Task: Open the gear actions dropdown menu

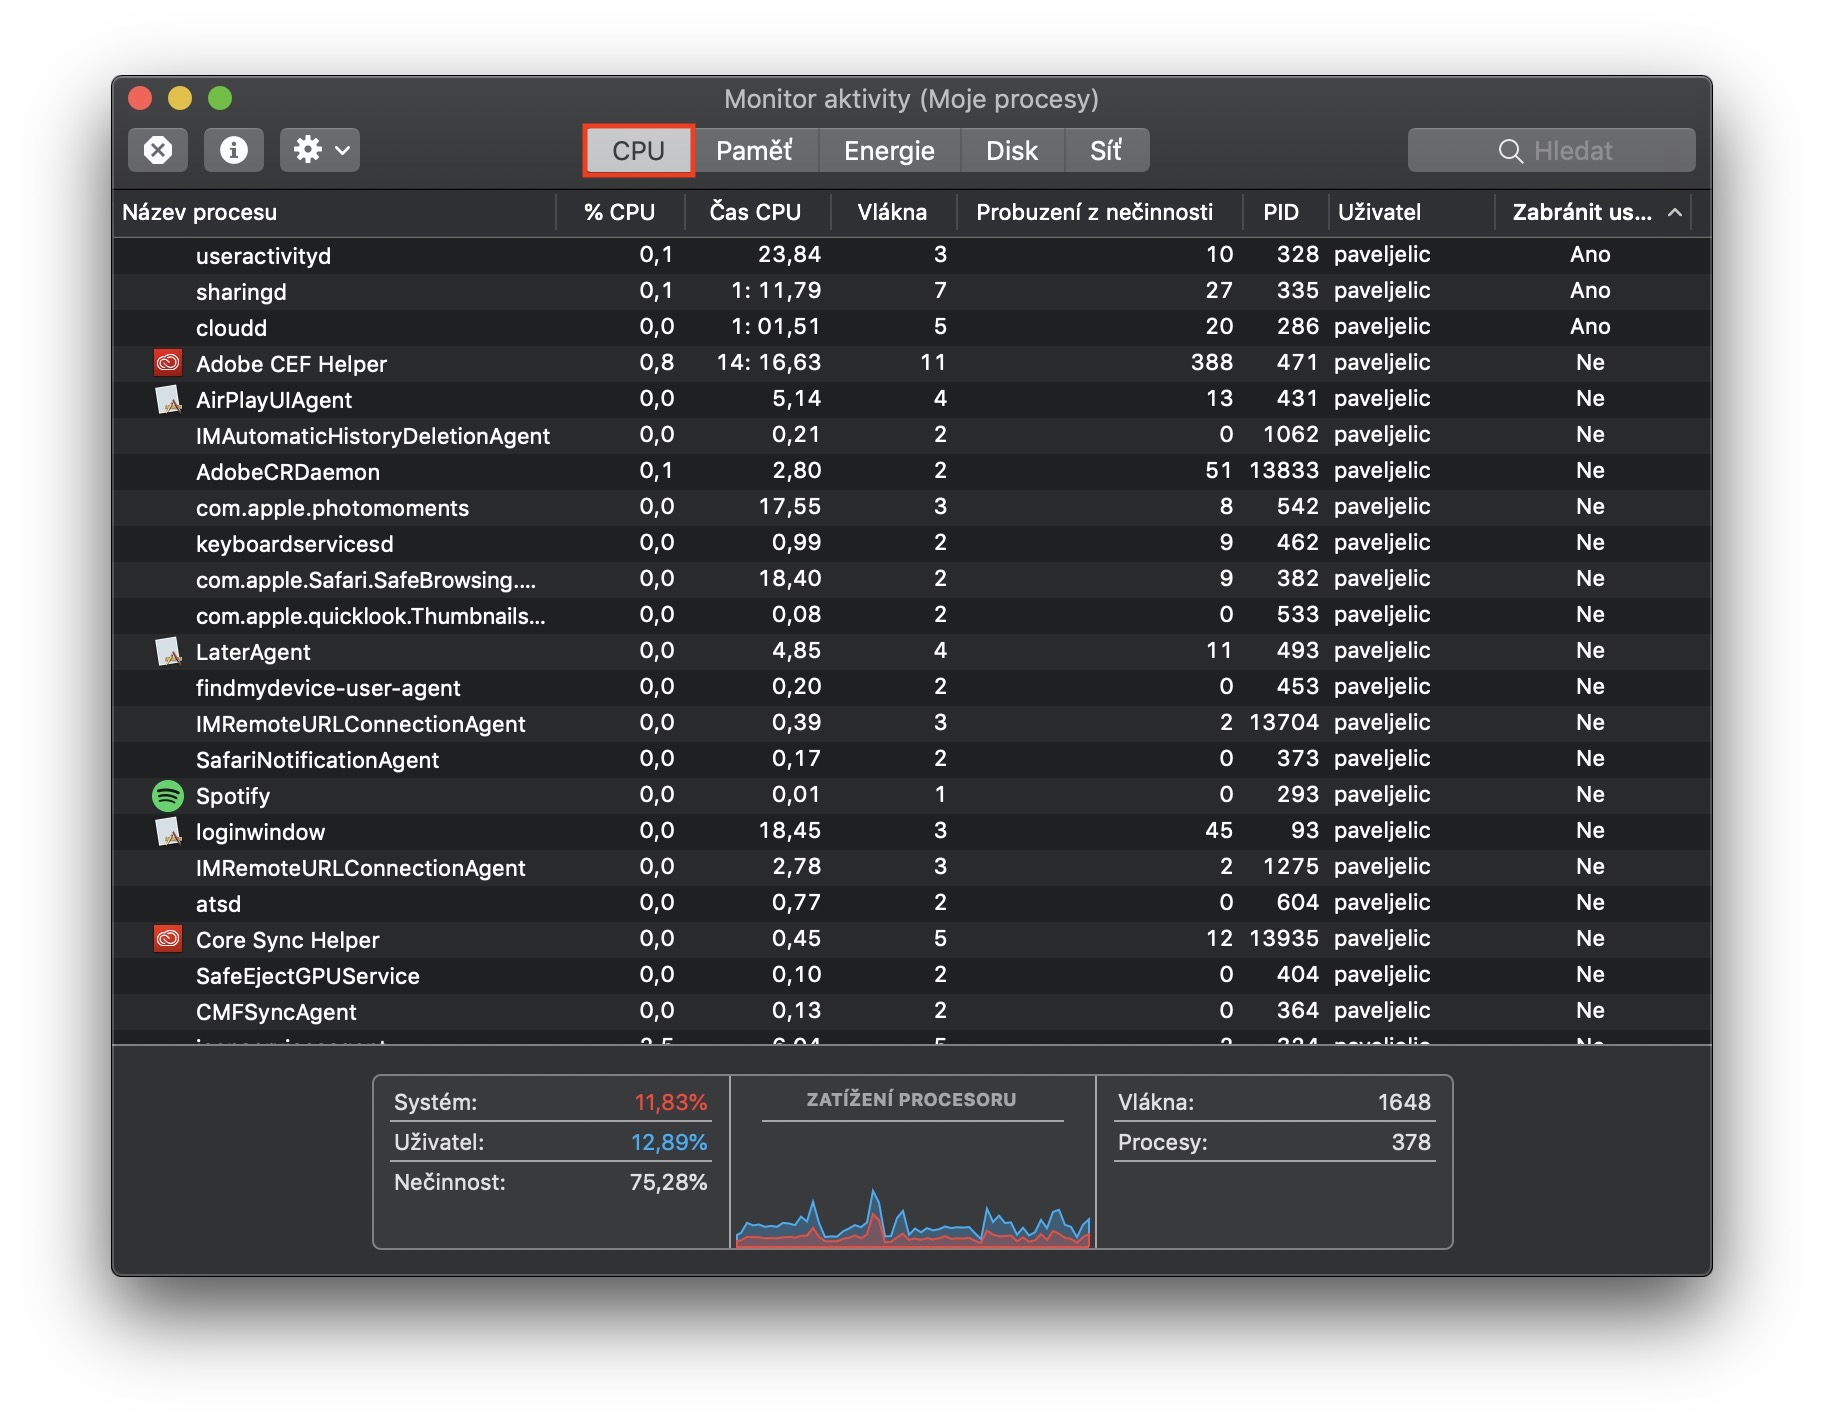Action: point(320,150)
